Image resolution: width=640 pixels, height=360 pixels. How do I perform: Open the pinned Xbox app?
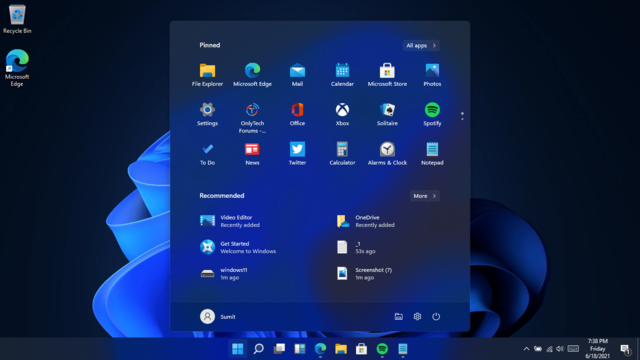(342, 114)
